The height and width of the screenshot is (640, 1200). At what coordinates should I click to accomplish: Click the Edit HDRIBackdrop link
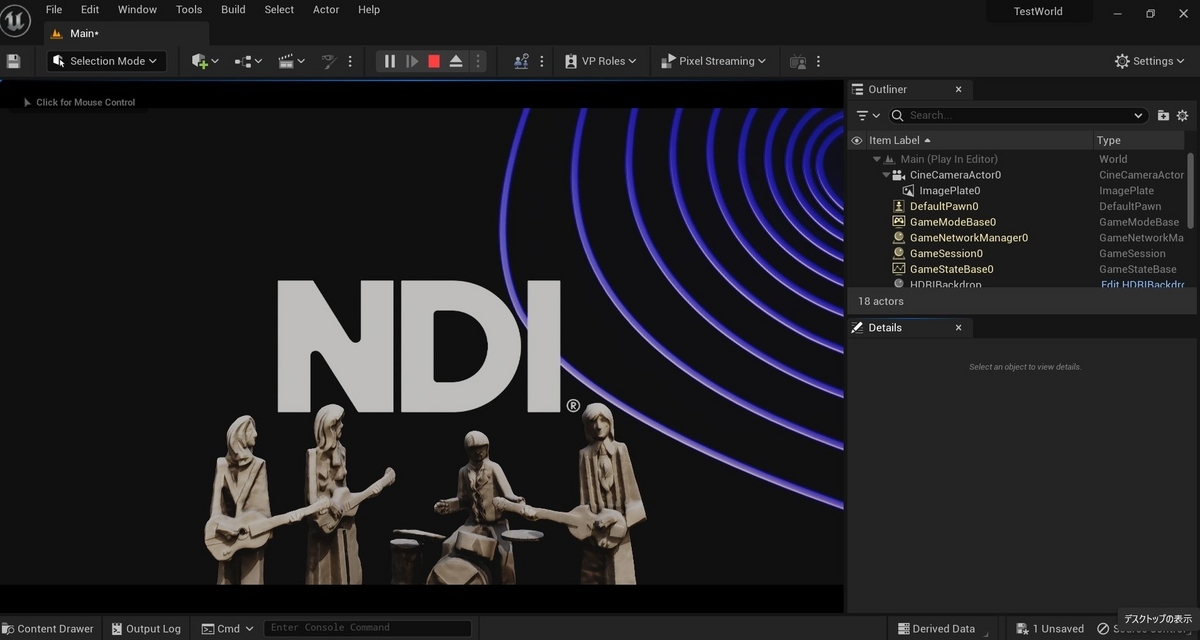pos(1142,285)
